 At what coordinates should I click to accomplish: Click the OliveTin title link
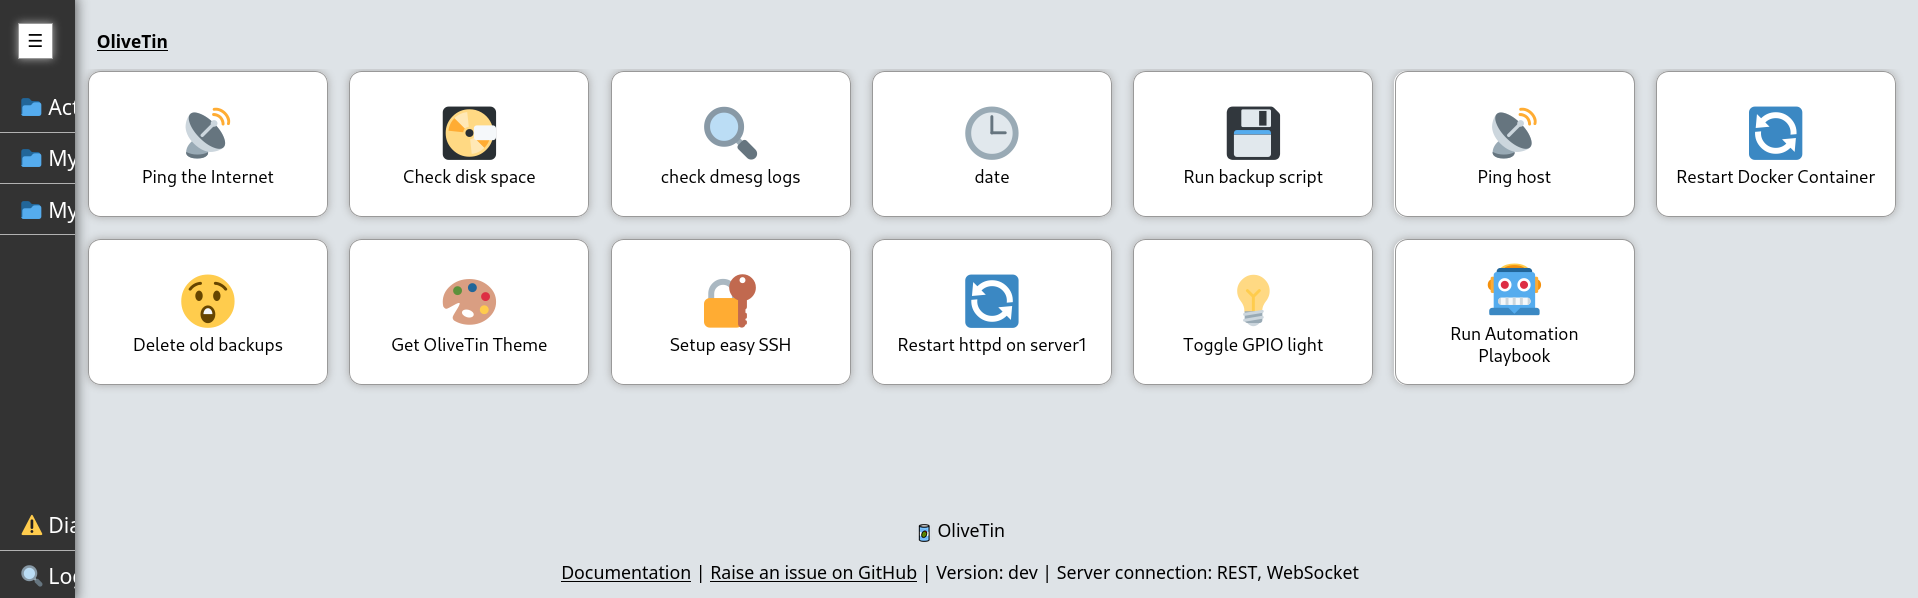132,41
